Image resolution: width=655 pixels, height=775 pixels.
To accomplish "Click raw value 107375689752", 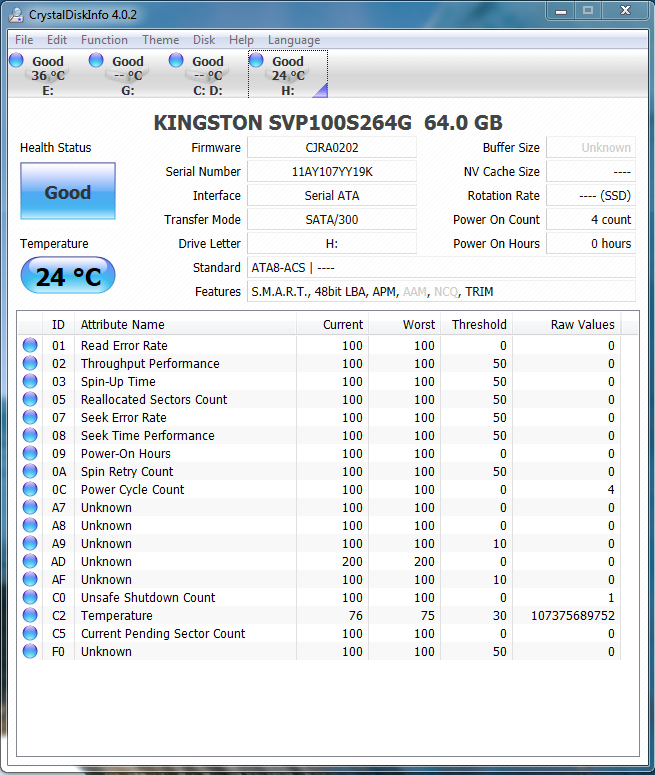I will click(x=573, y=615).
